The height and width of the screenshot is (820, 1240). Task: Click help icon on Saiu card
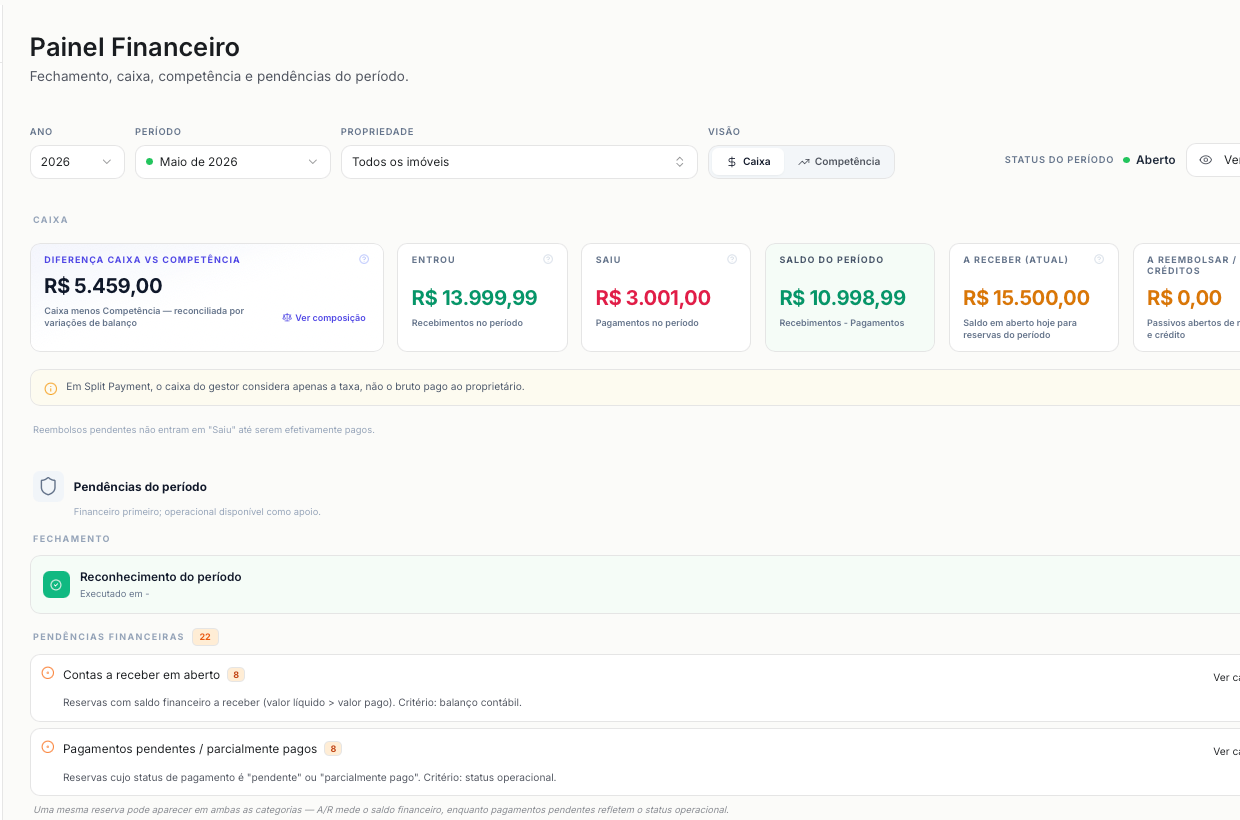tap(732, 259)
